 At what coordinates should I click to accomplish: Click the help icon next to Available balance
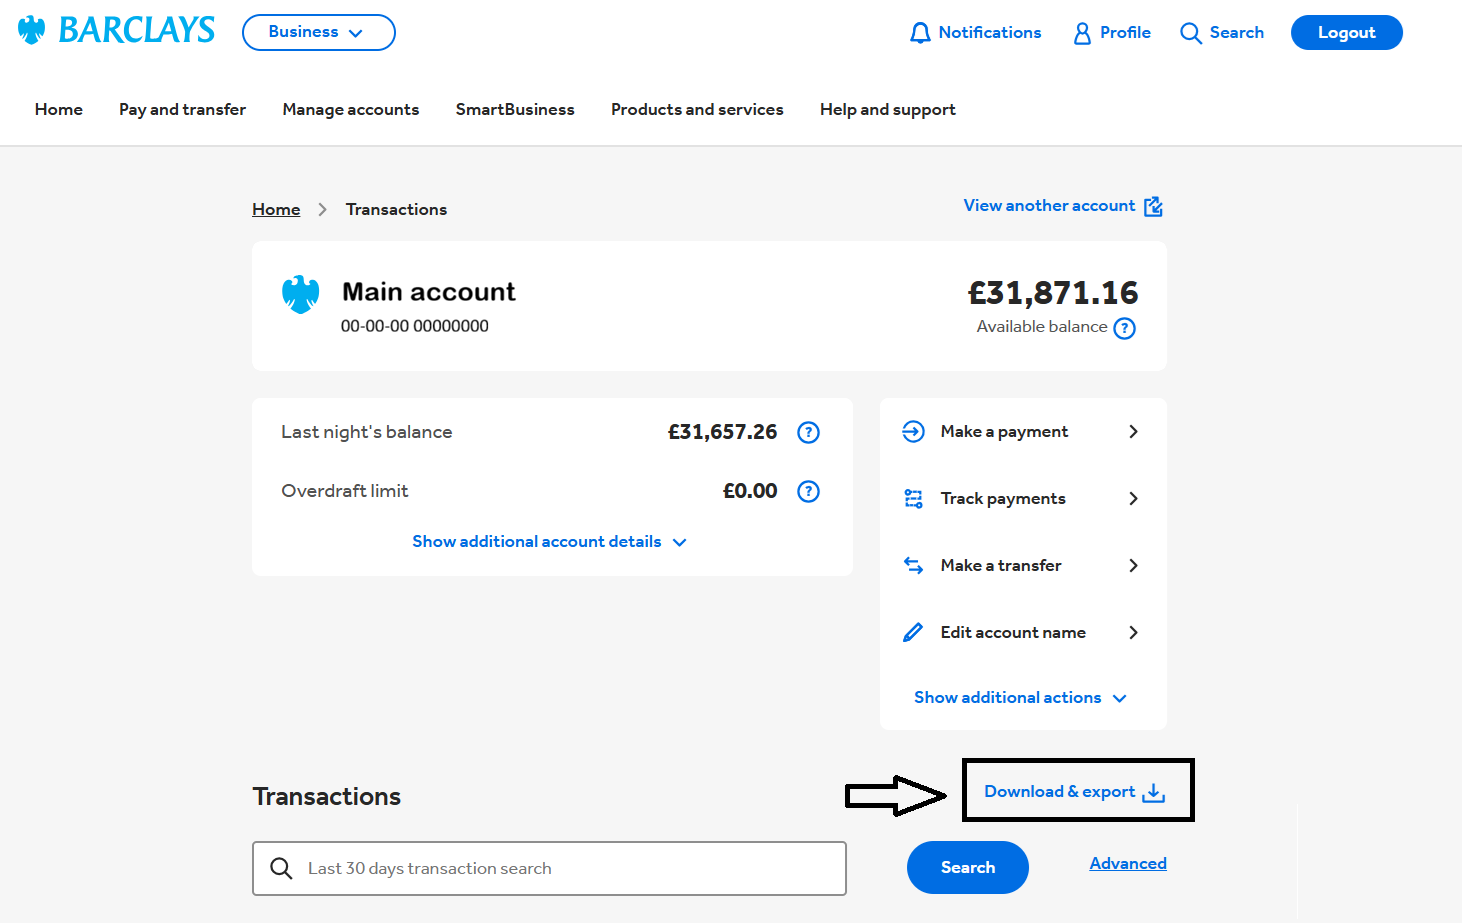coord(1124,328)
